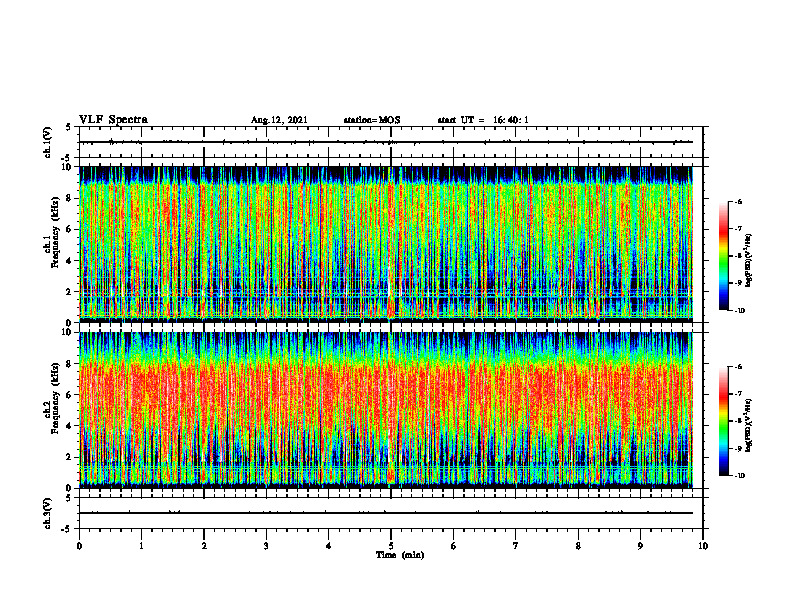Click time axis tick label "5"
This screenshot has height=612, width=792.
pyautogui.click(x=391, y=546)
